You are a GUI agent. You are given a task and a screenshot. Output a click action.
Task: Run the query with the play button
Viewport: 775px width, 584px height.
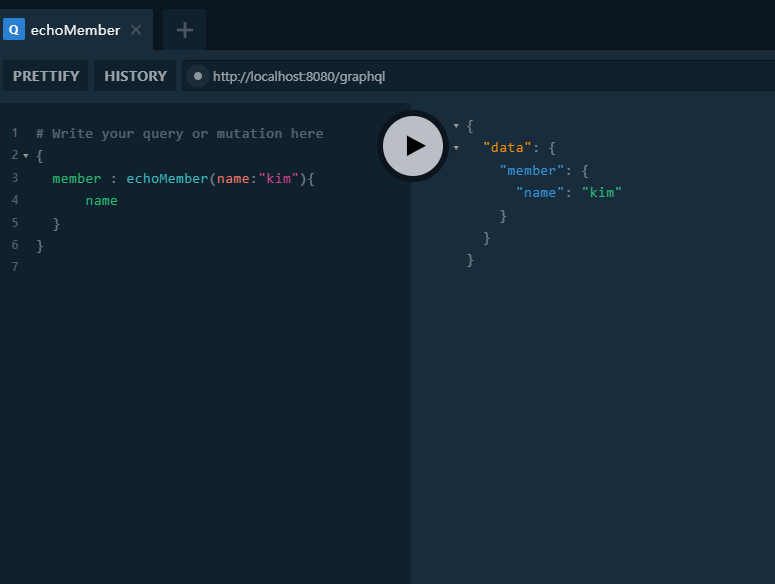413,146
